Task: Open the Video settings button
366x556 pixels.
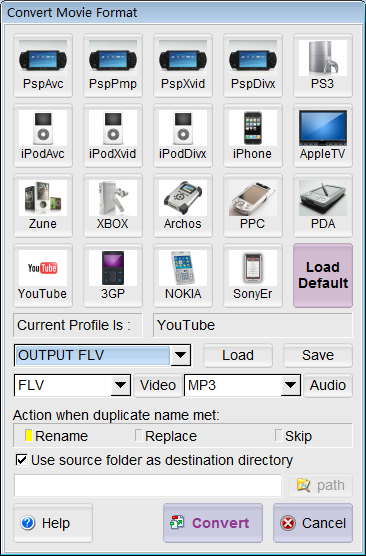Action: point(158,385)
